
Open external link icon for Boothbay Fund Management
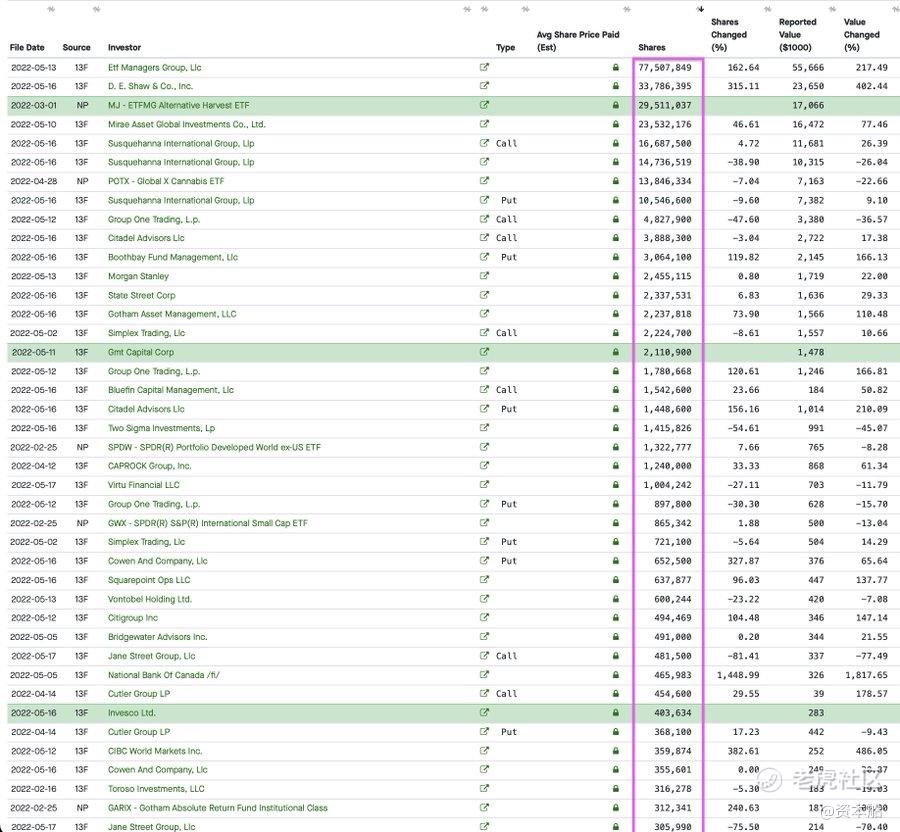pos(484,257)
